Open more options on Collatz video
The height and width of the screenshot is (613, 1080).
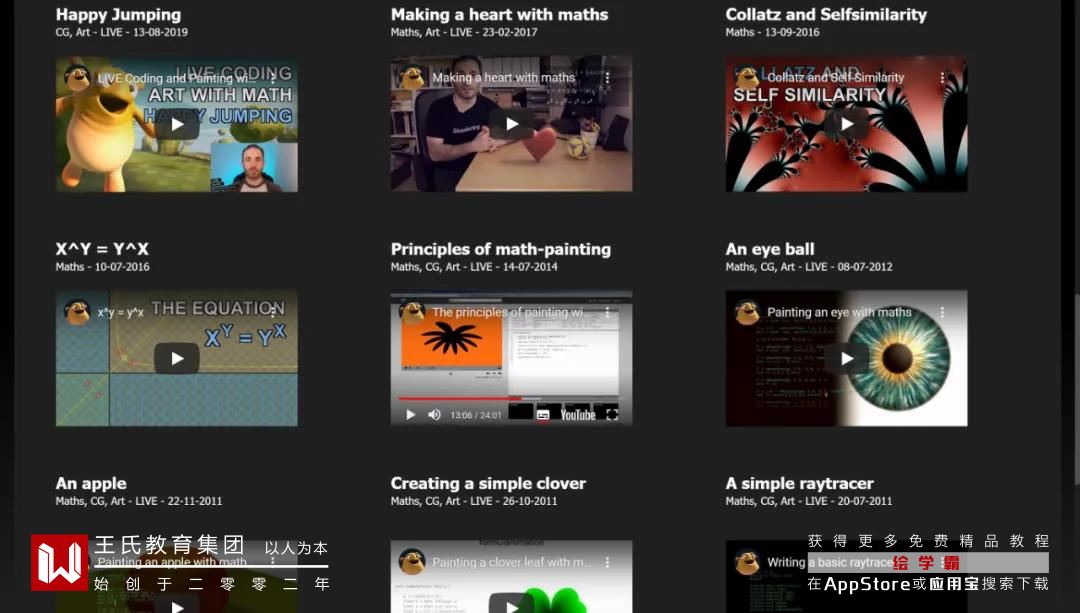[x=942, y=78]
